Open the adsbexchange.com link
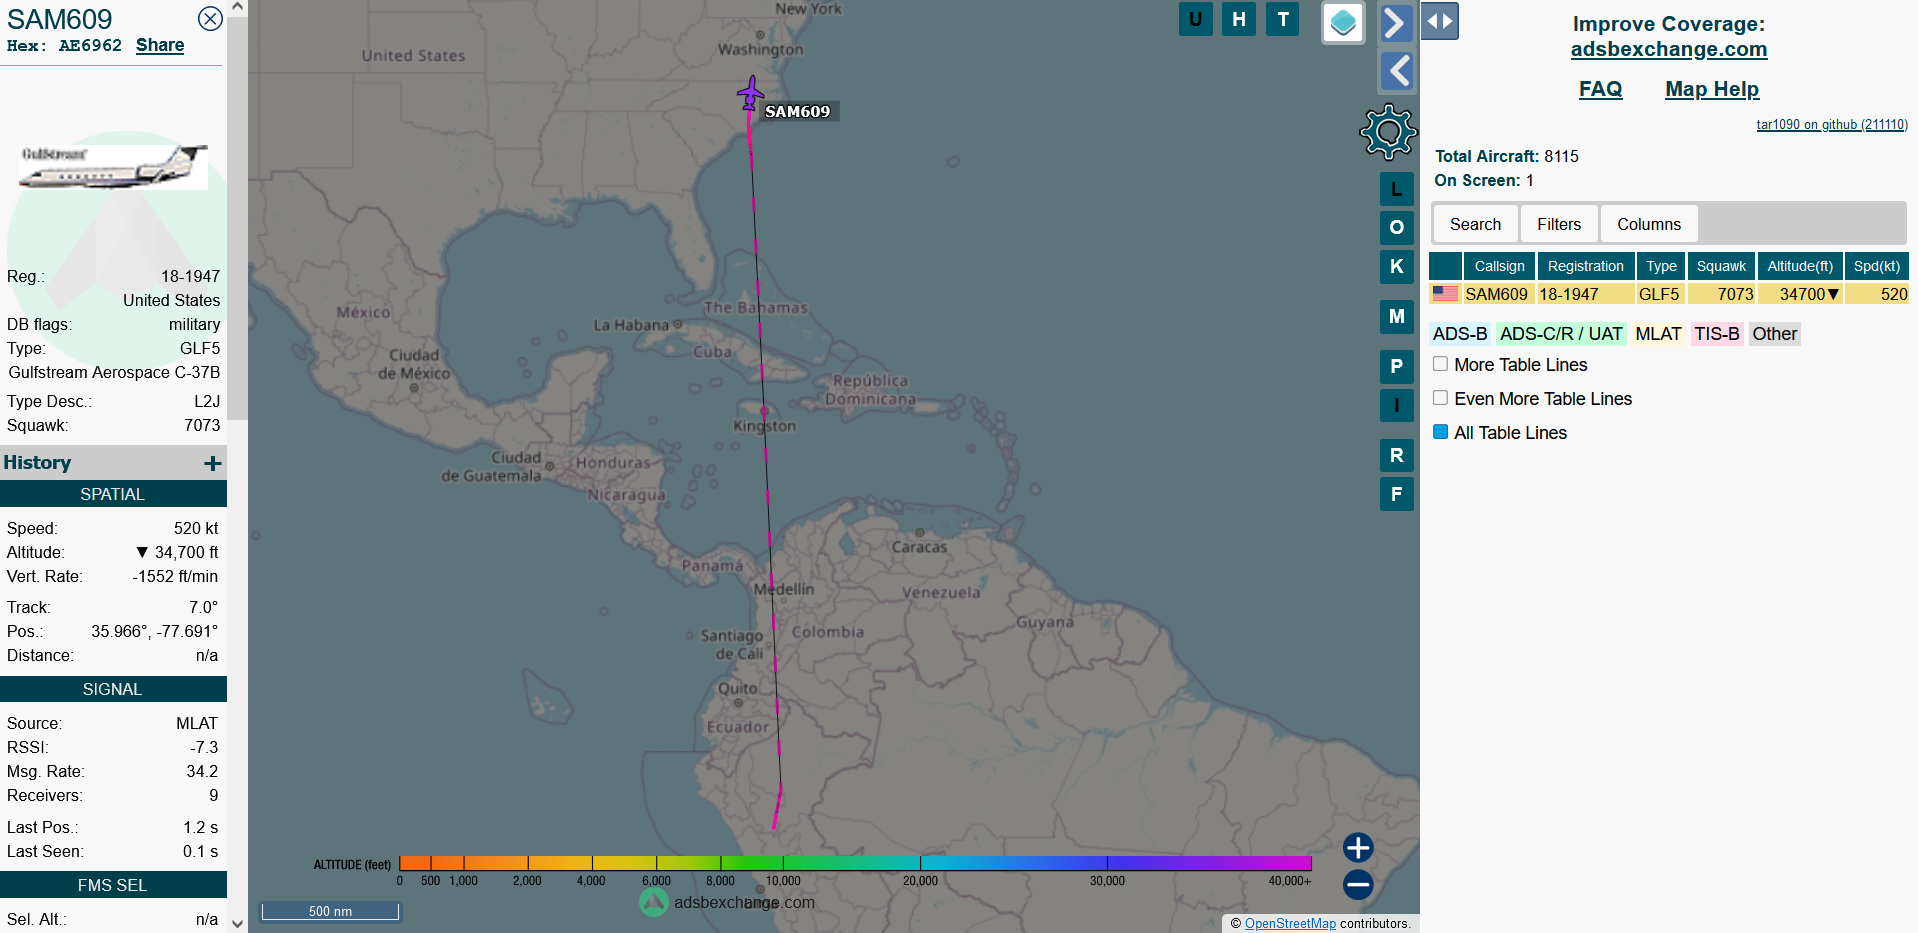This screenshot has height=933, width=1918. tap(1669, 49)
